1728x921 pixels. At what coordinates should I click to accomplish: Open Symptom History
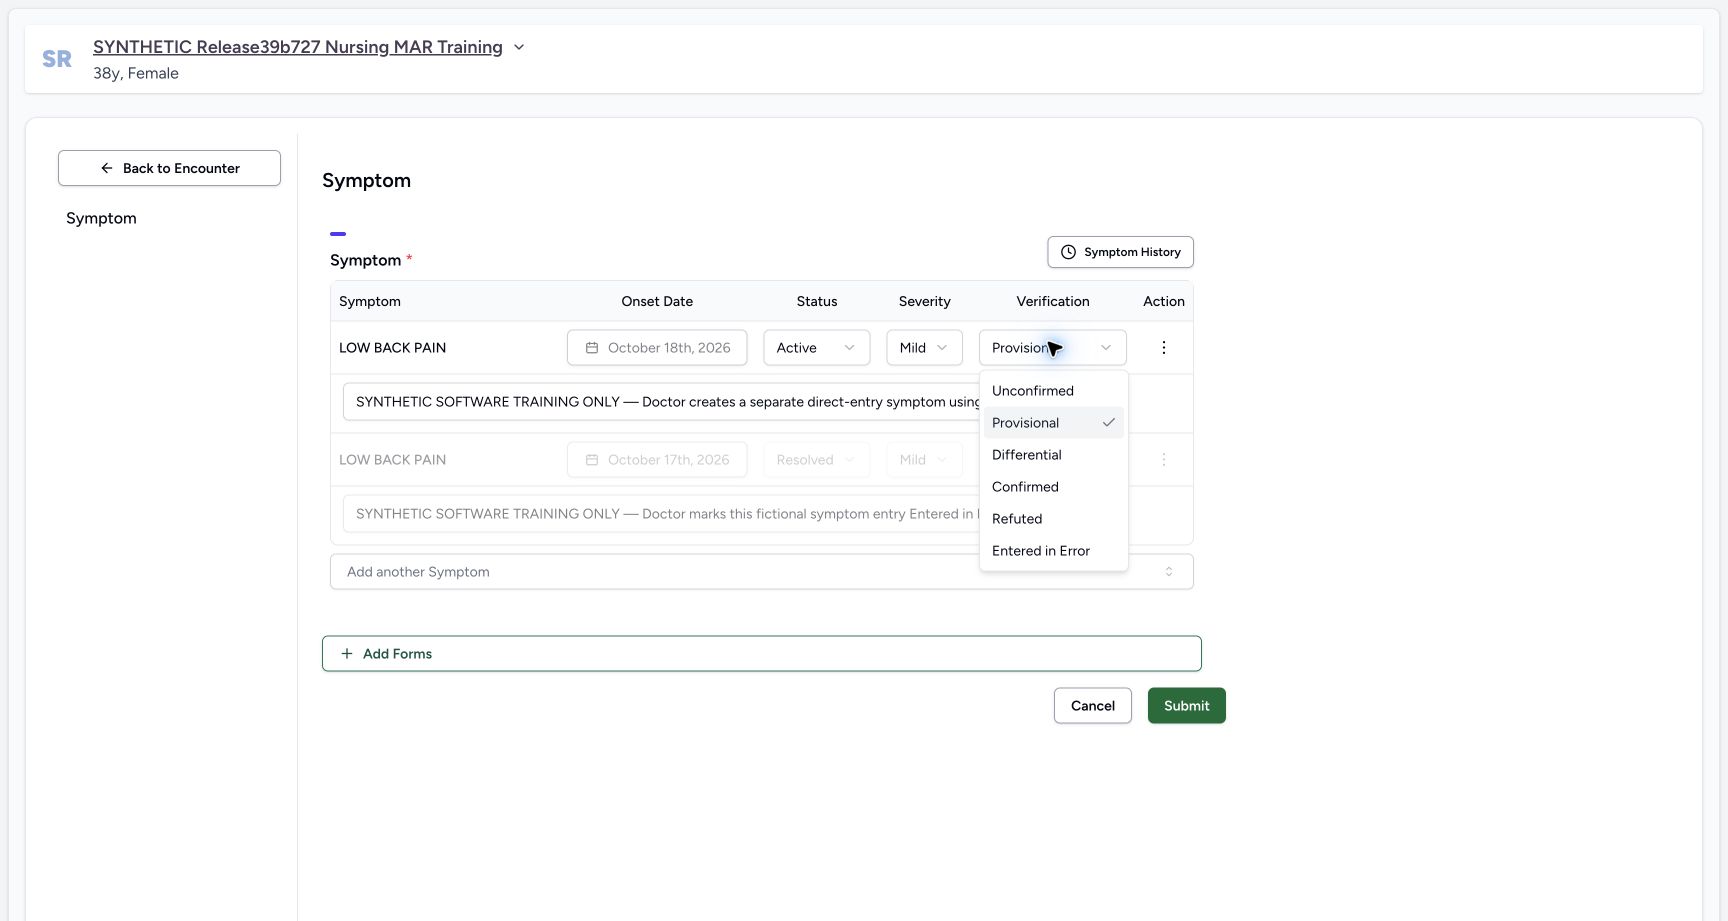pos(1120,252)
